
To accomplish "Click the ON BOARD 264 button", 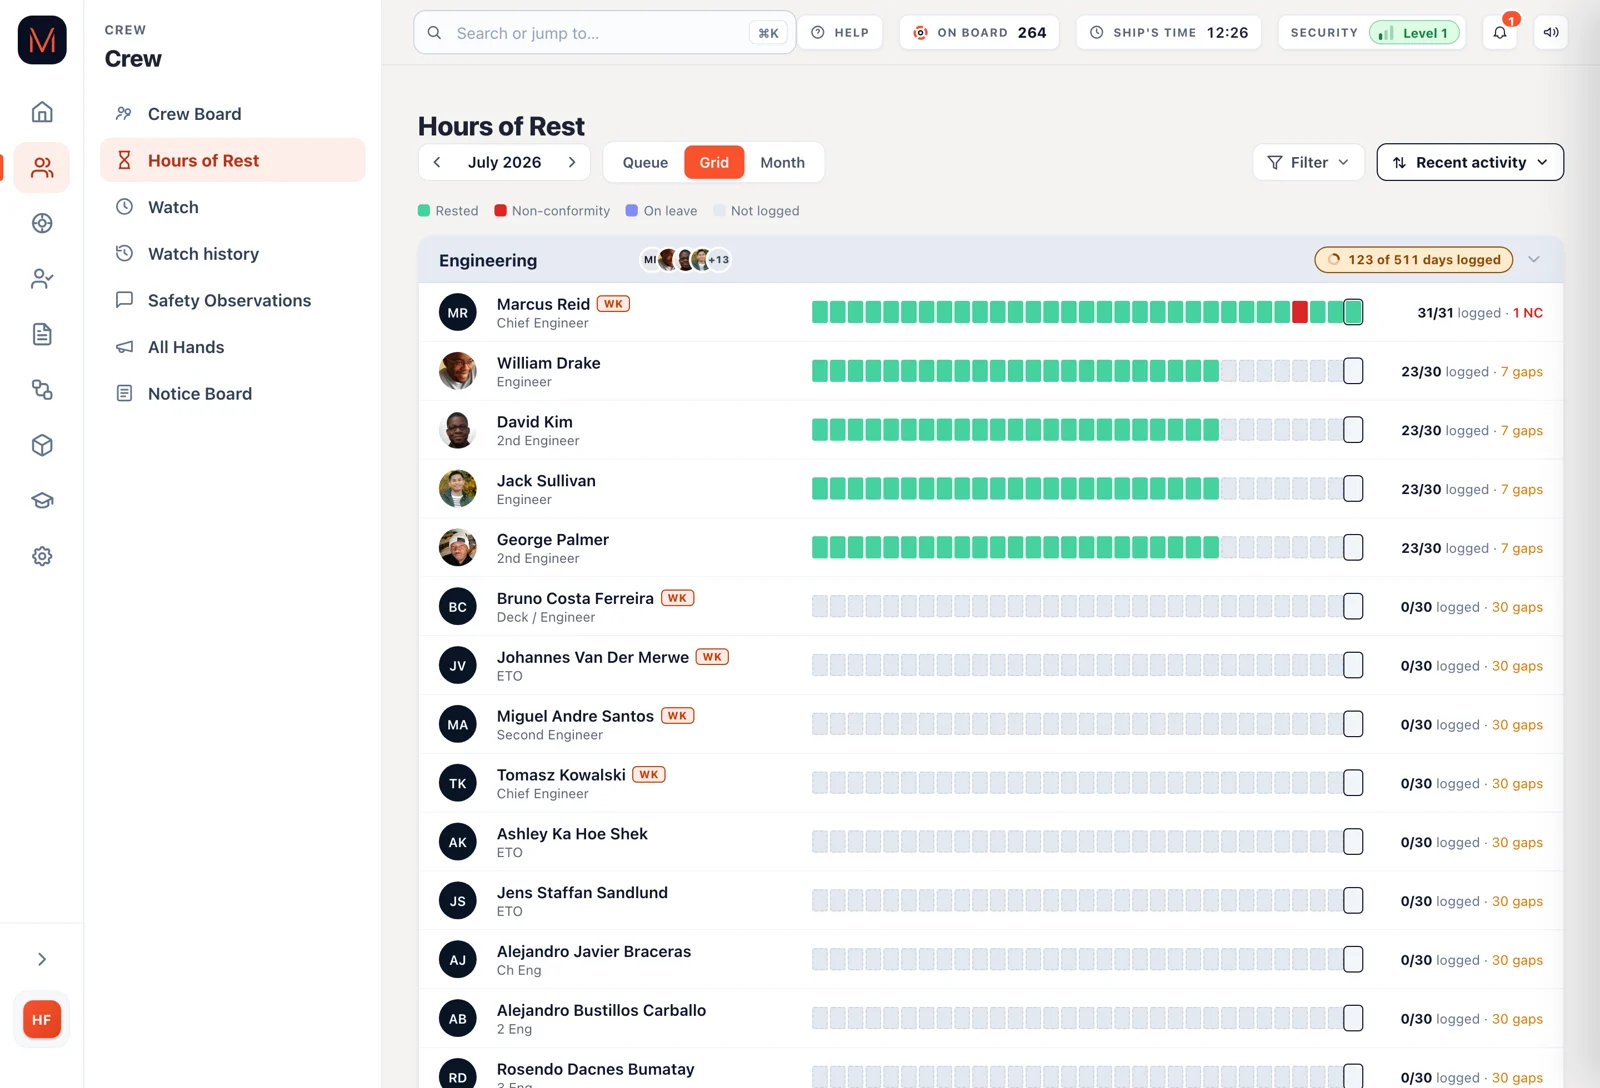I will [979, 33].
